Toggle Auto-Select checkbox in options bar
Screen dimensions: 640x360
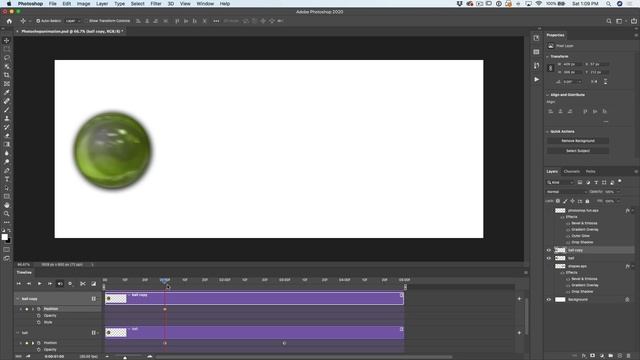click(38, 21)
